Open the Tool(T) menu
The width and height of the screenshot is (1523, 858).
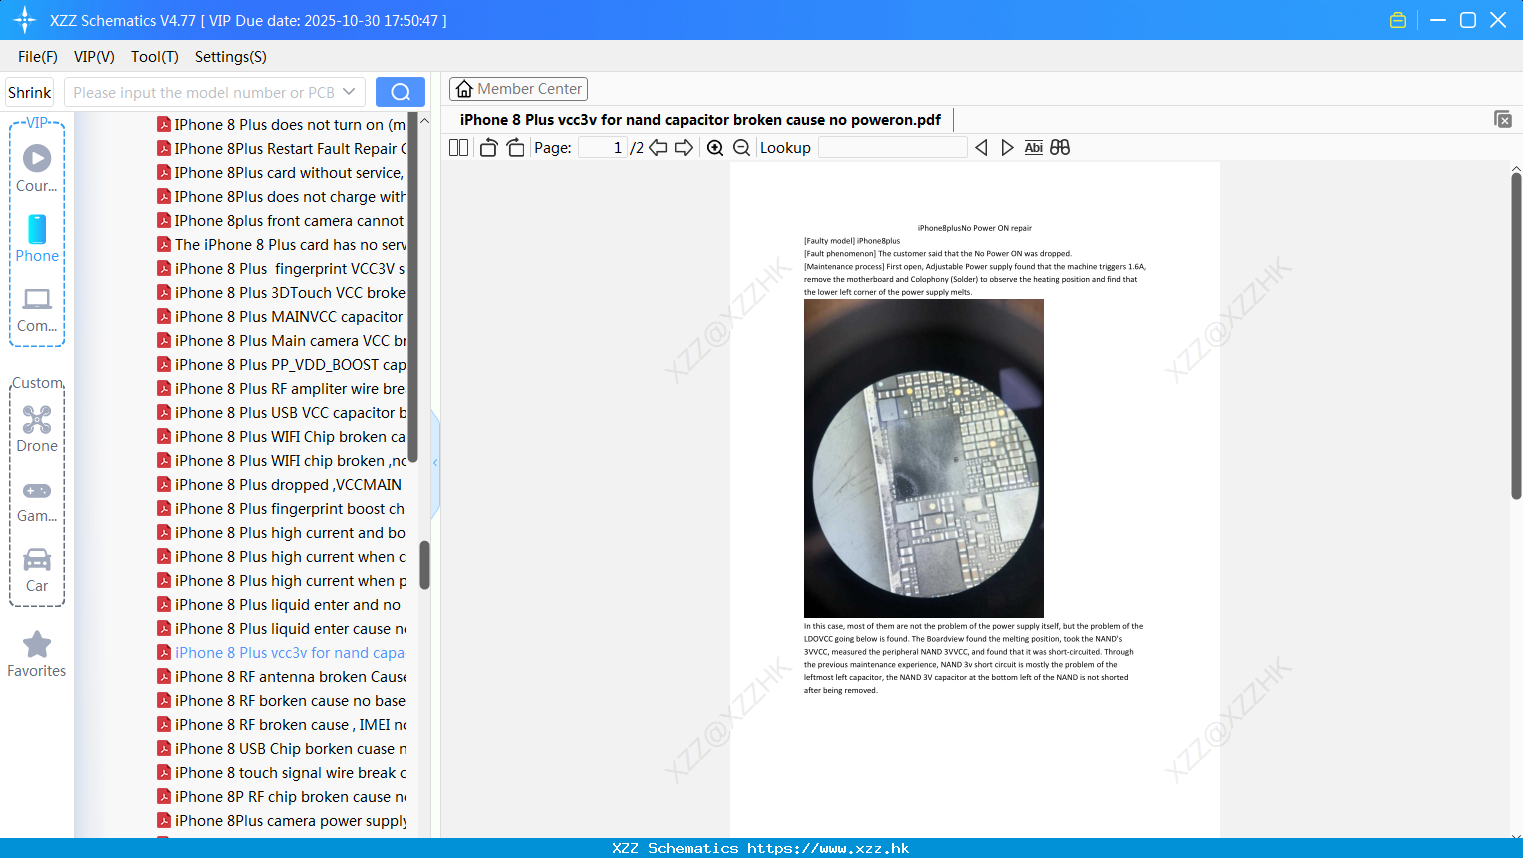tap(155, 57)
